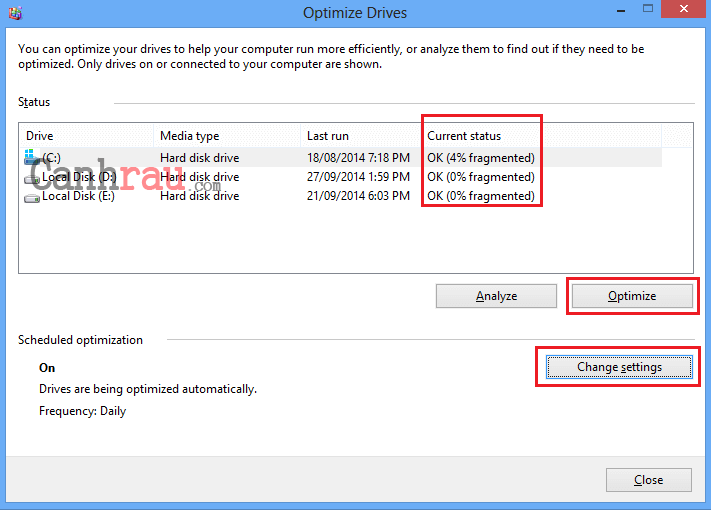Select the 27/09/2014 1:59 PM last run cell
Image resolution: width=711 pixels, height=510 pixels.
click(358, 177)
